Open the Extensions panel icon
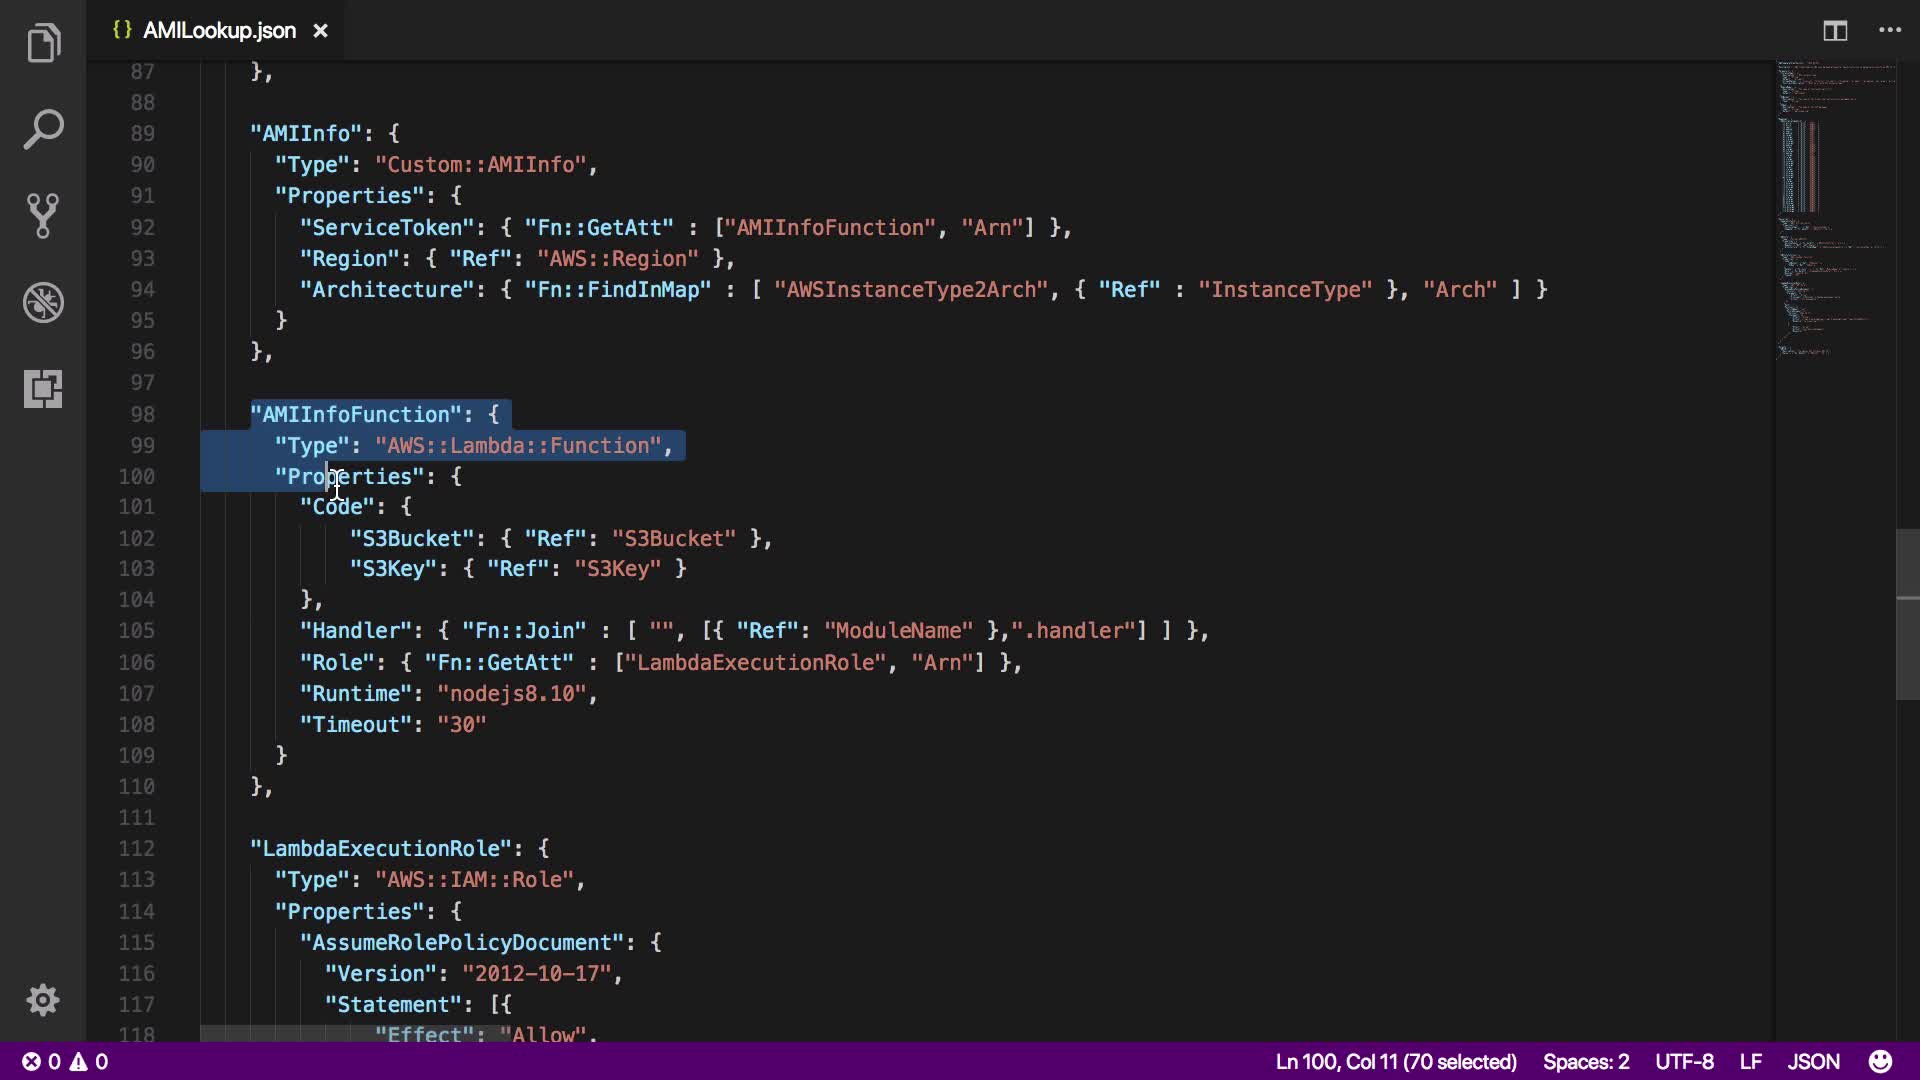The width and height of the screenshot is (1920, 1080). (43, 388)
